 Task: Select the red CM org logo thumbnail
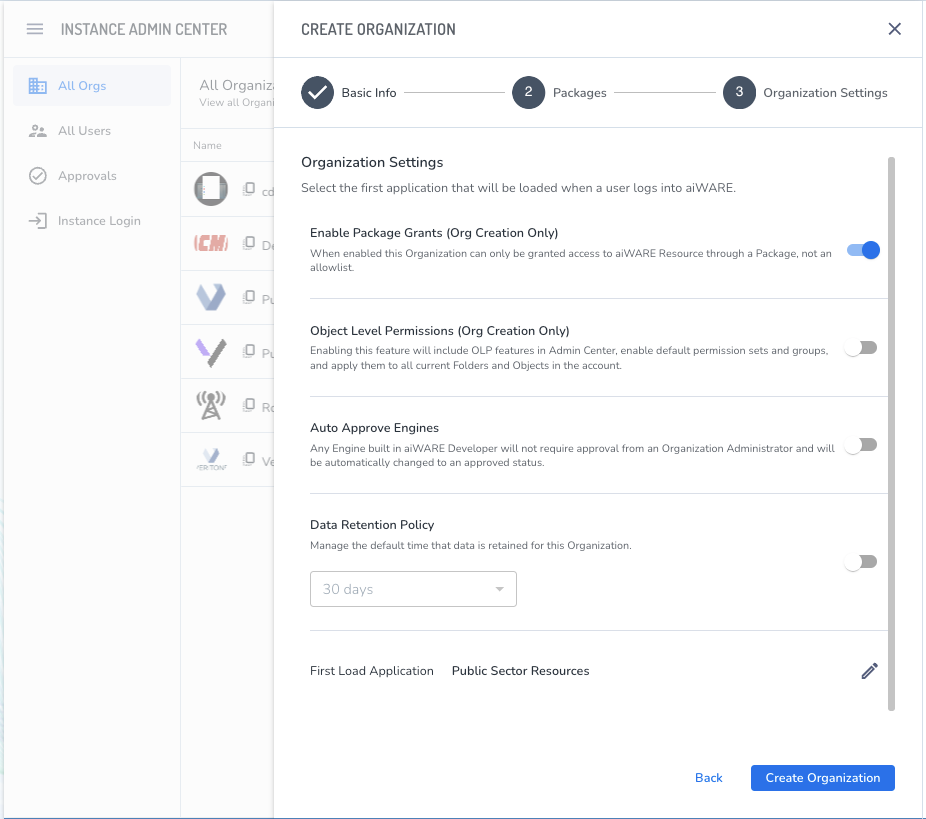tap(211, 243)
